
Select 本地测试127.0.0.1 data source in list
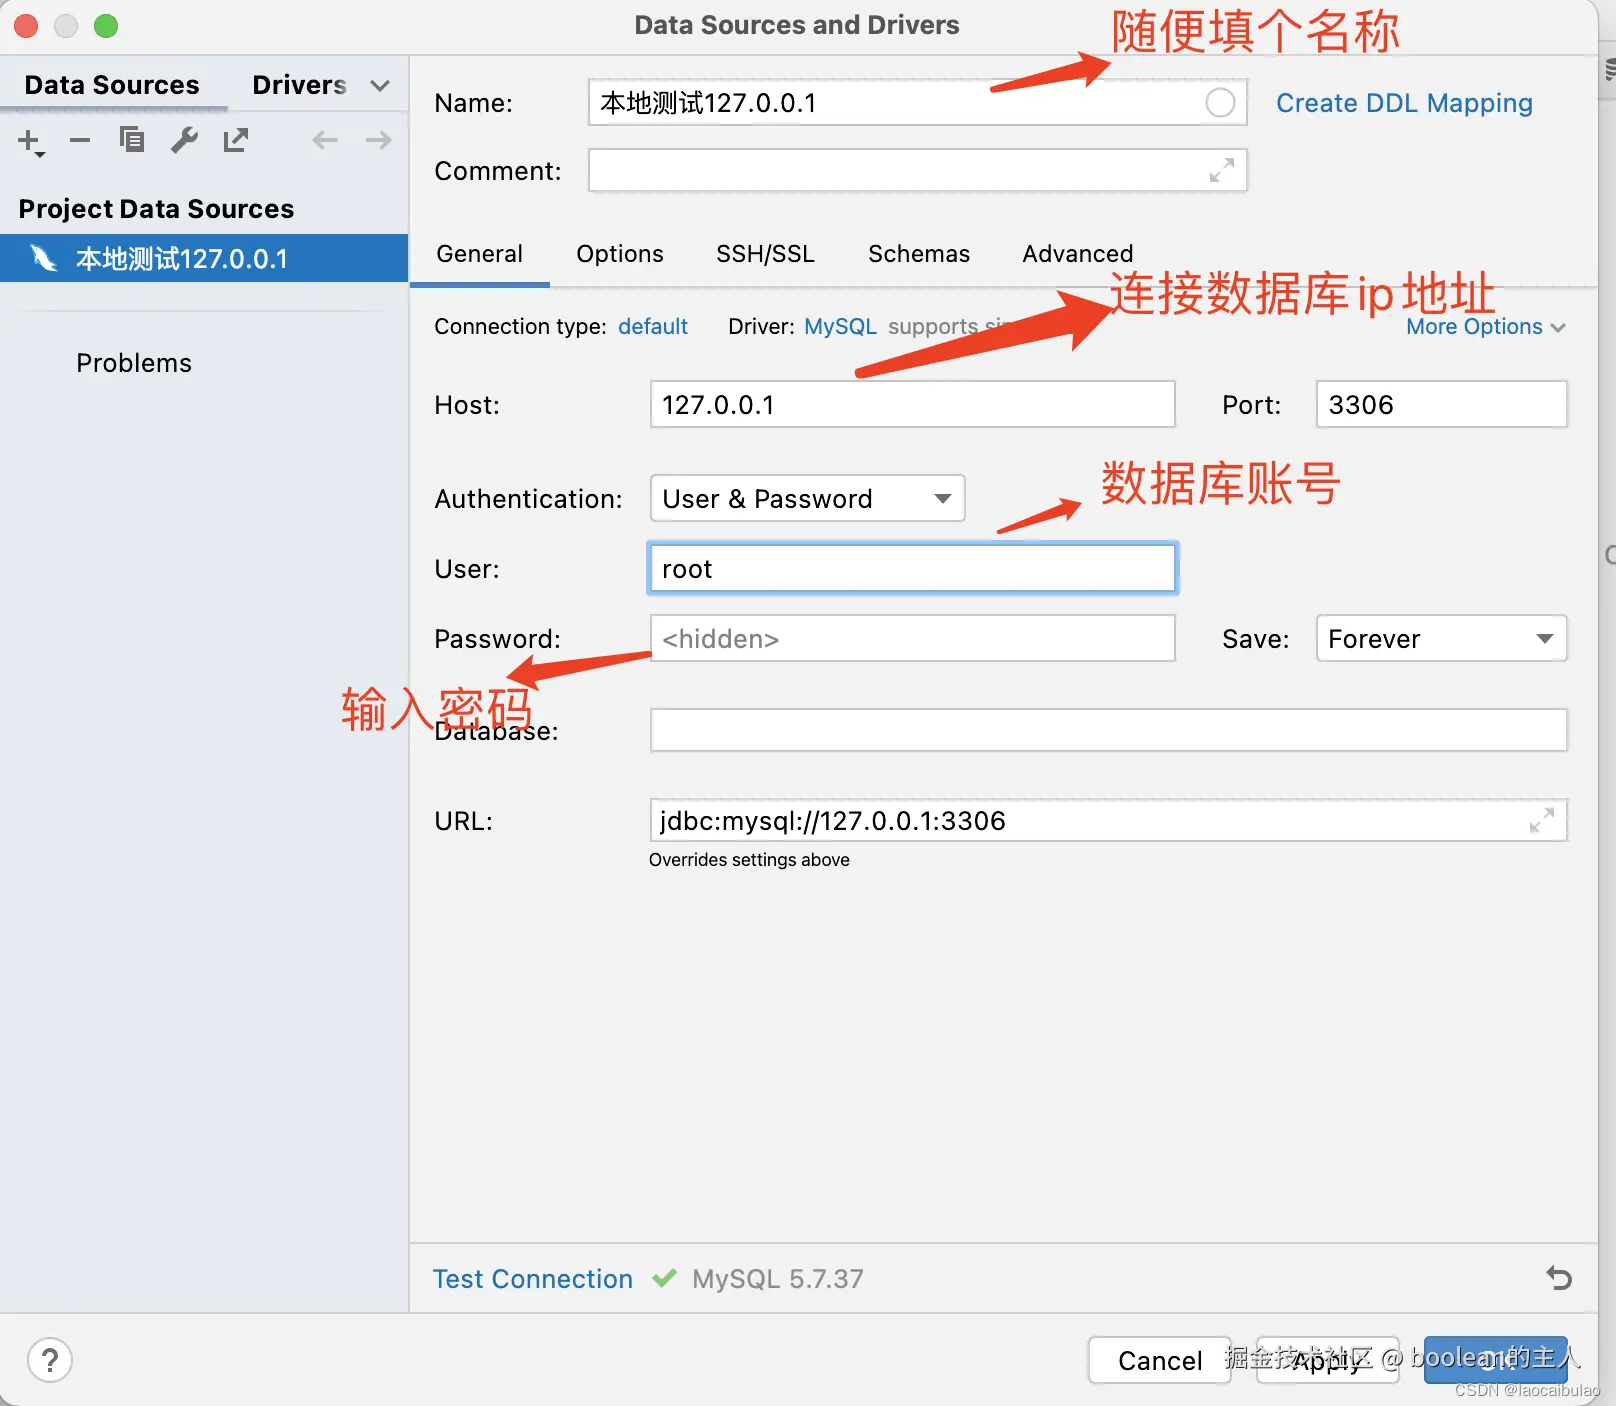tap(204, 258)
